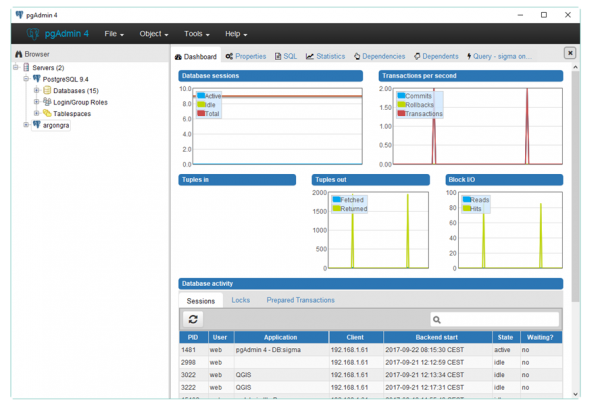Collapse the PostgreSQL 9.4 server node
The image size is (600, 406).
point(25,79)
